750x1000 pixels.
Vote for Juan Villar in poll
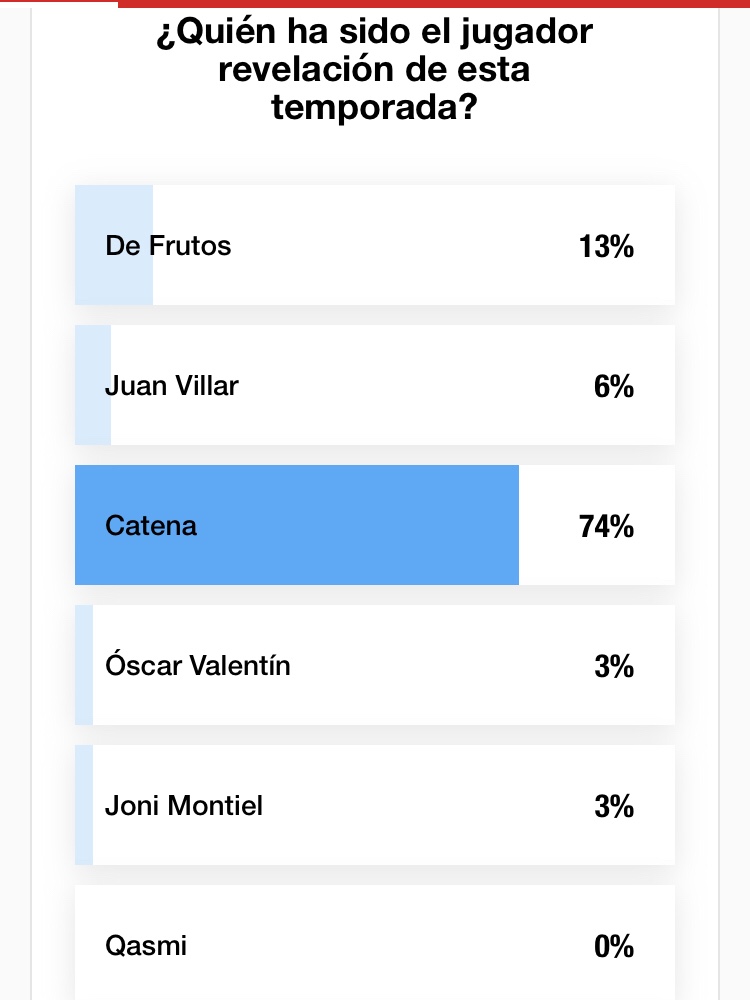click(374, 385)
